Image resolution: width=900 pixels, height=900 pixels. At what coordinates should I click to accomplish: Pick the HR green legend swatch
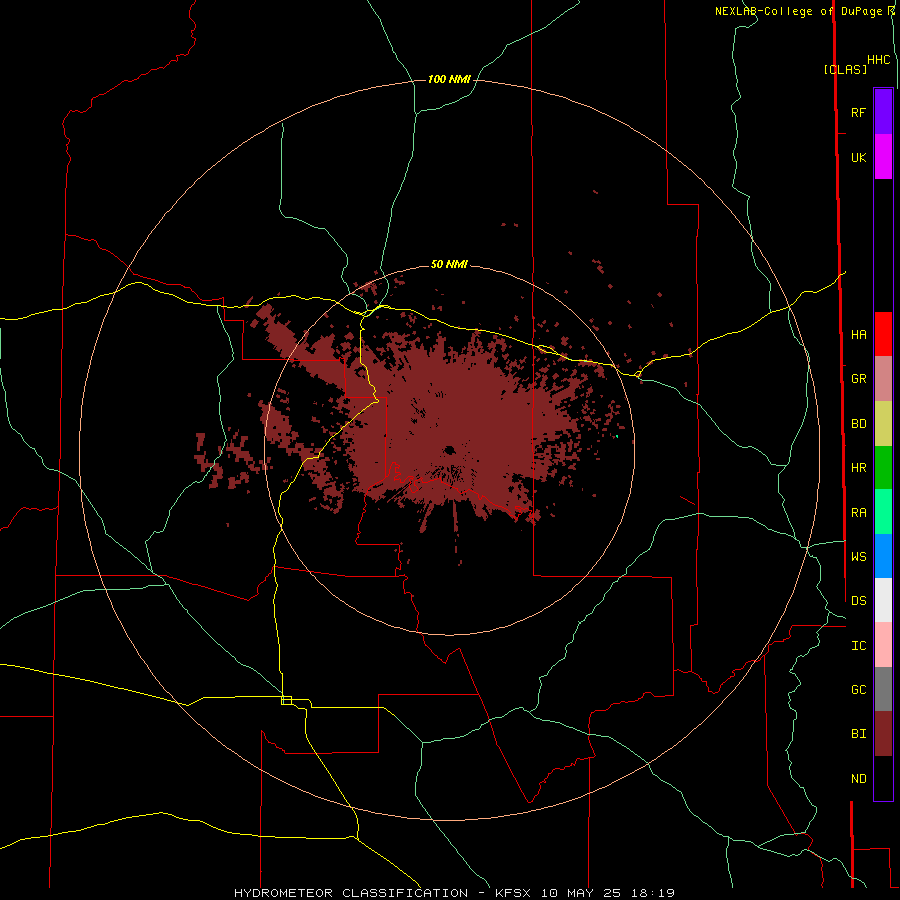click(x=883, y=468)
